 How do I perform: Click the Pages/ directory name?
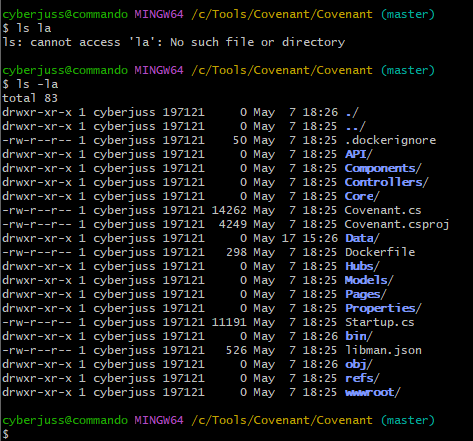click(366, 294)
